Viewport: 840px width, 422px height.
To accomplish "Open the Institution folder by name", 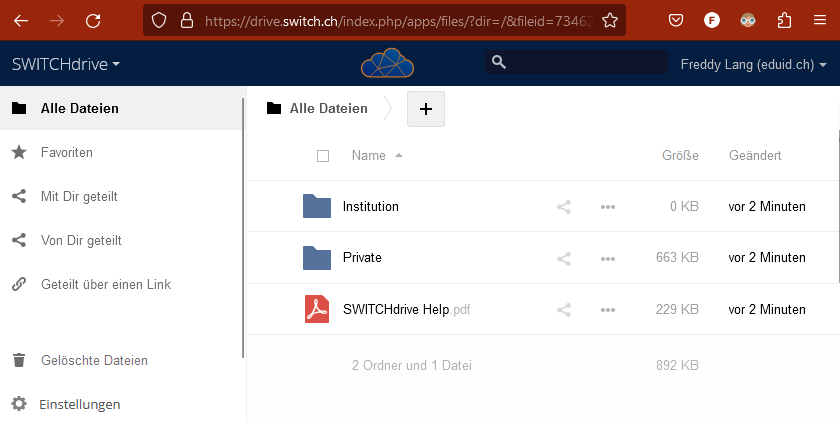I will click(x=371, y=206).
